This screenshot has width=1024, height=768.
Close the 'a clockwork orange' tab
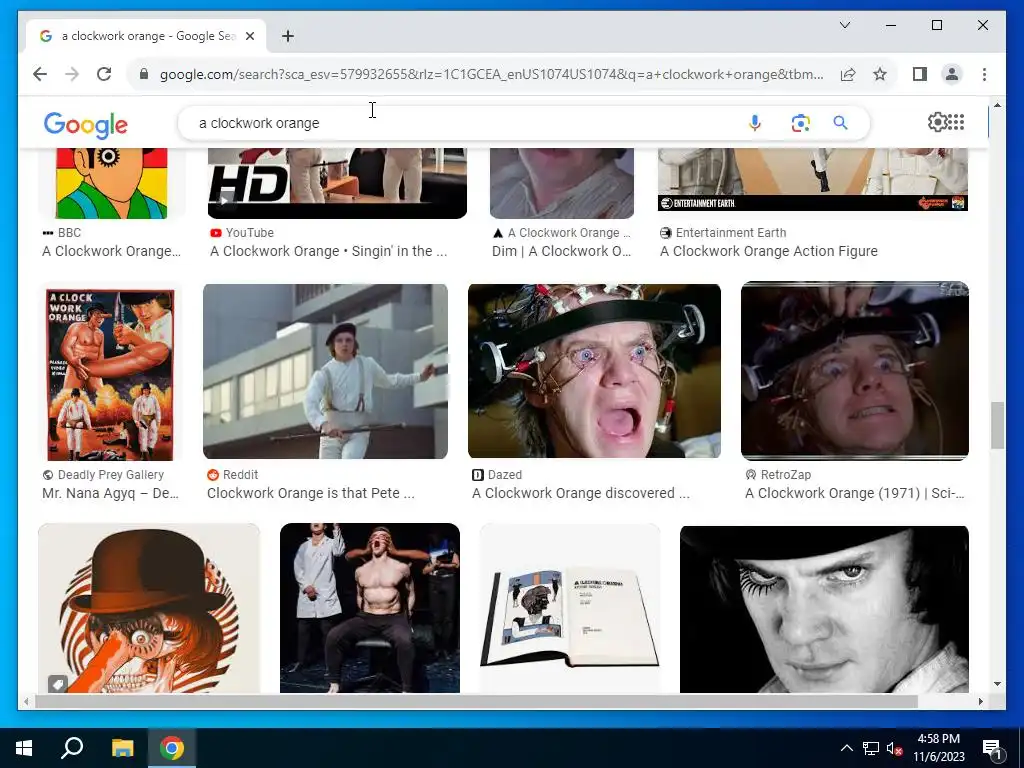tap(249, 36)
